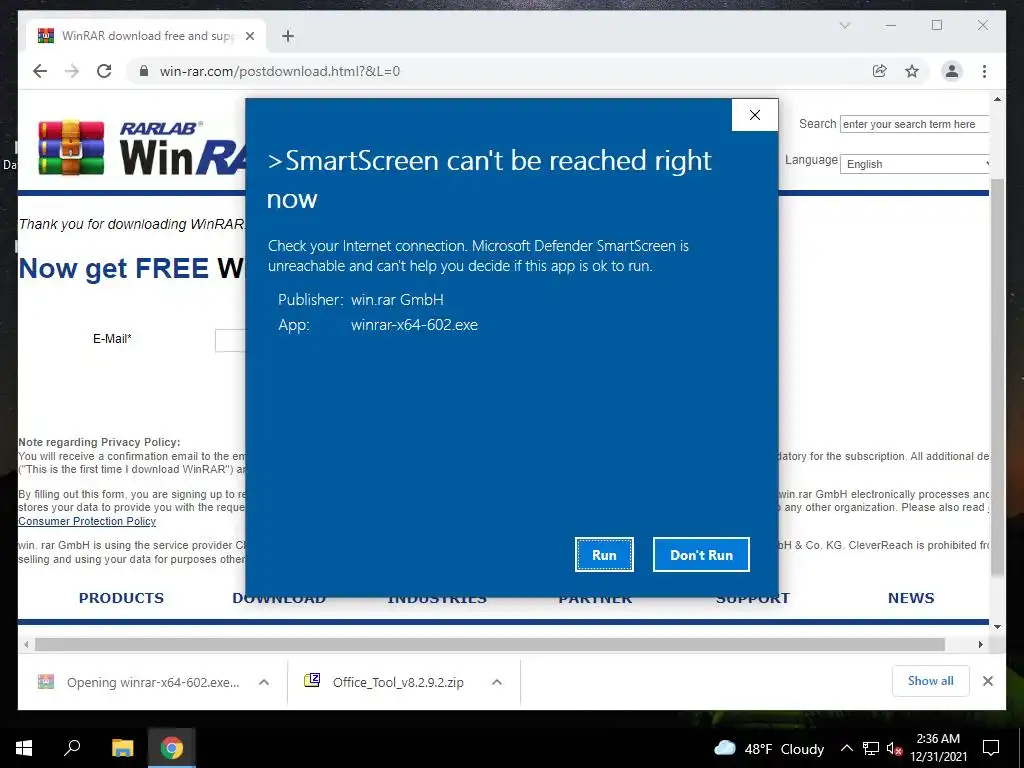Show all downloads
This screenshot has width=1024, height=768.
click(931, 681)
